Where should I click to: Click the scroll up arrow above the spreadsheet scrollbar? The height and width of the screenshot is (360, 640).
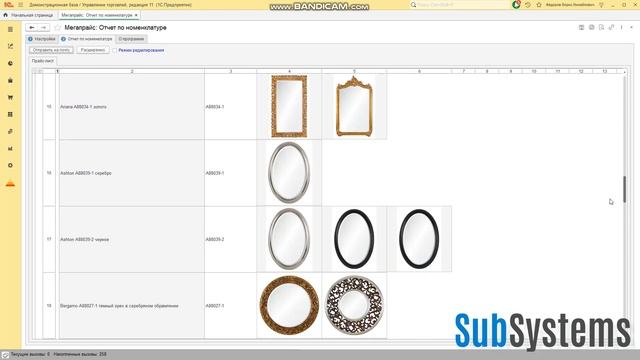(x=624, y=72)
